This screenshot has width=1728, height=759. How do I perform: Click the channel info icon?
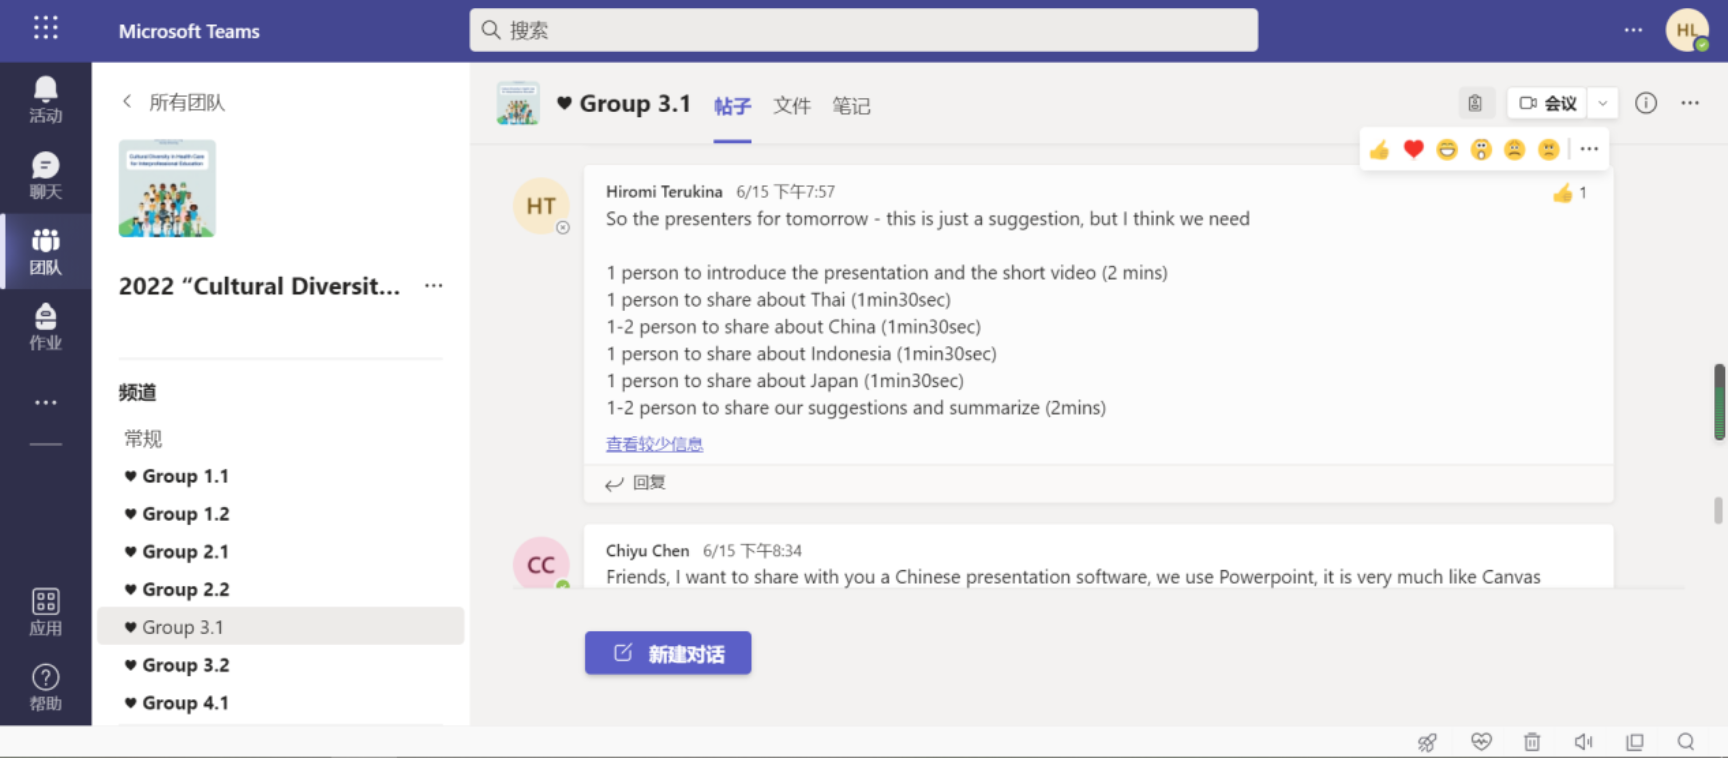(x=1645, y=103)
